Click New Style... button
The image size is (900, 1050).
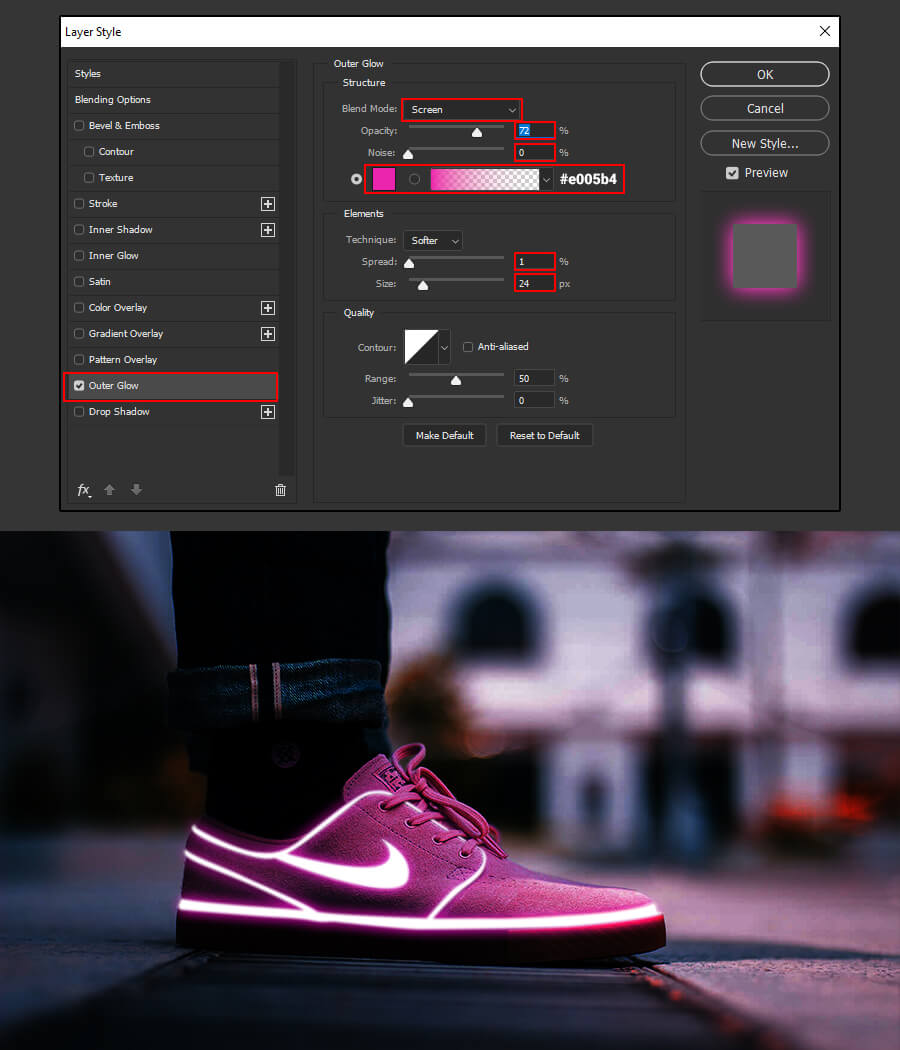[x=765, y=143]
